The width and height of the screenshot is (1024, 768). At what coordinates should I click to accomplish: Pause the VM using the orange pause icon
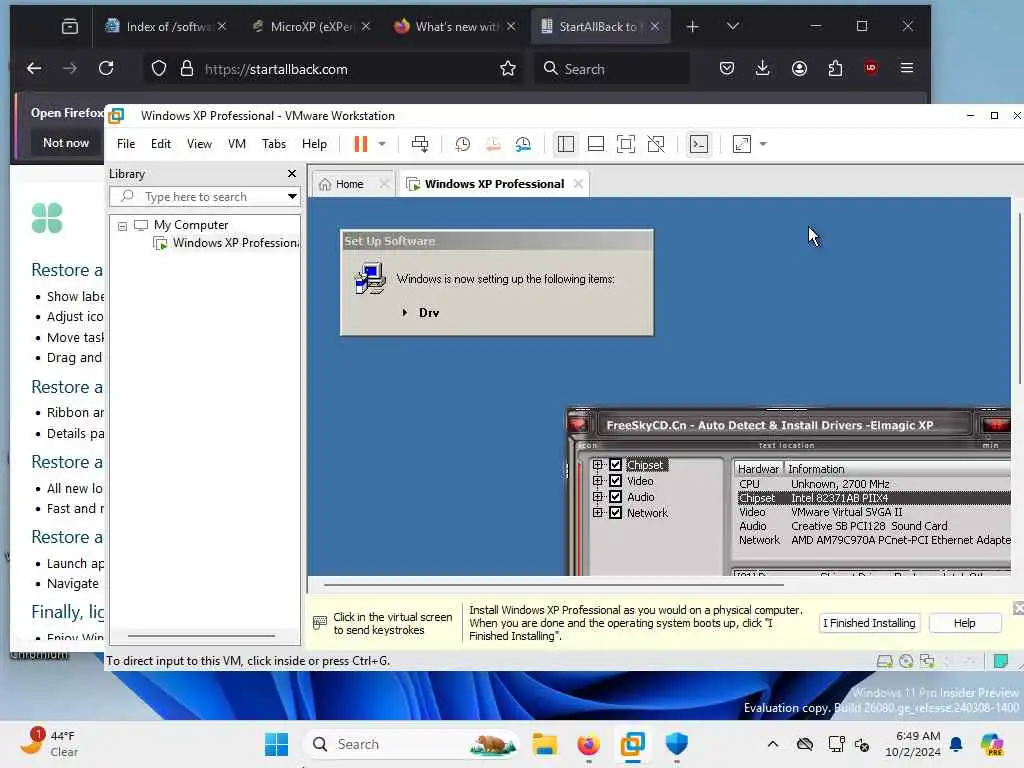point(360,144)
